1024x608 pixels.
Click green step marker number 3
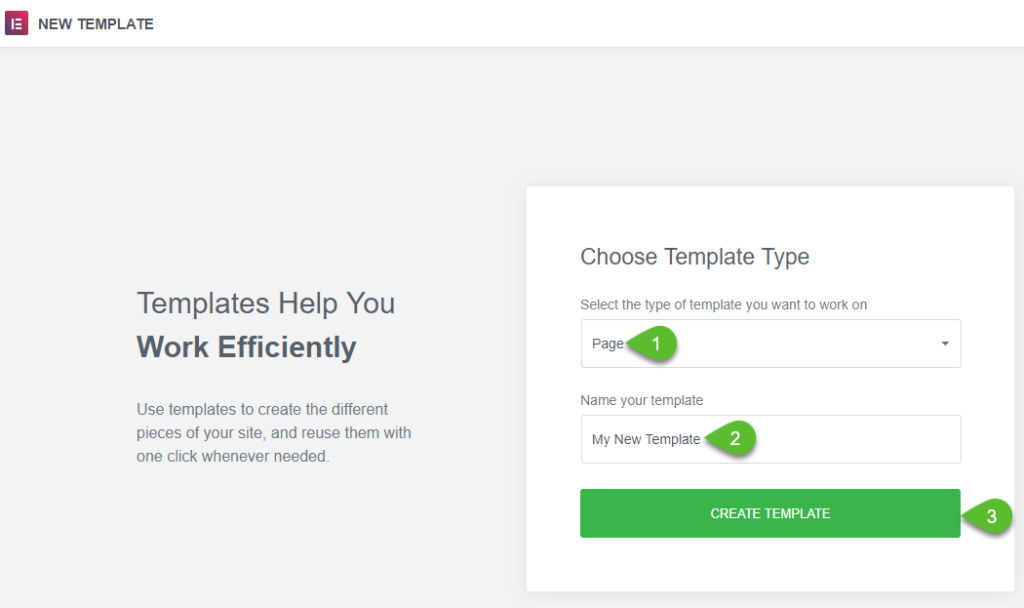[x=988, y=516]
